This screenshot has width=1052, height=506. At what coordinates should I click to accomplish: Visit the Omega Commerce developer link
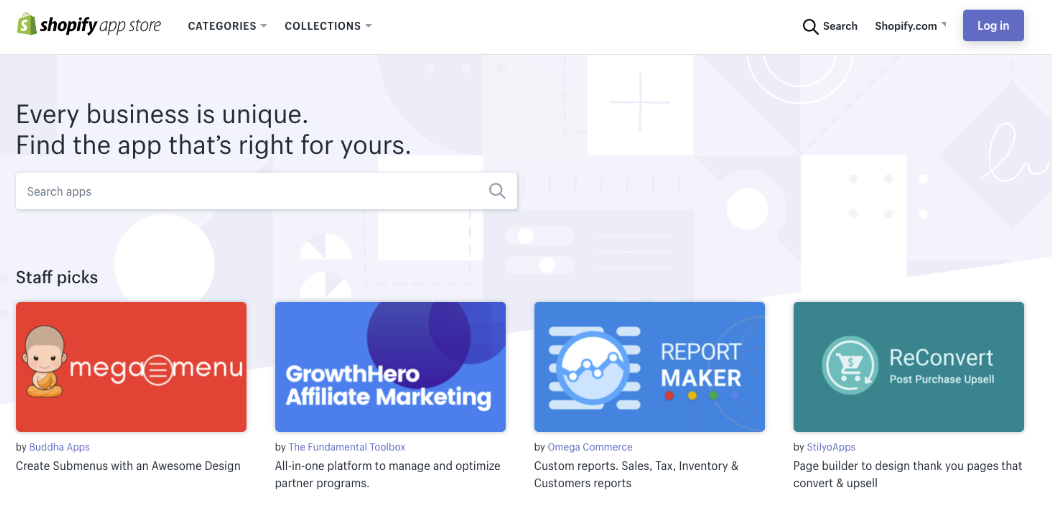[590, 447]
